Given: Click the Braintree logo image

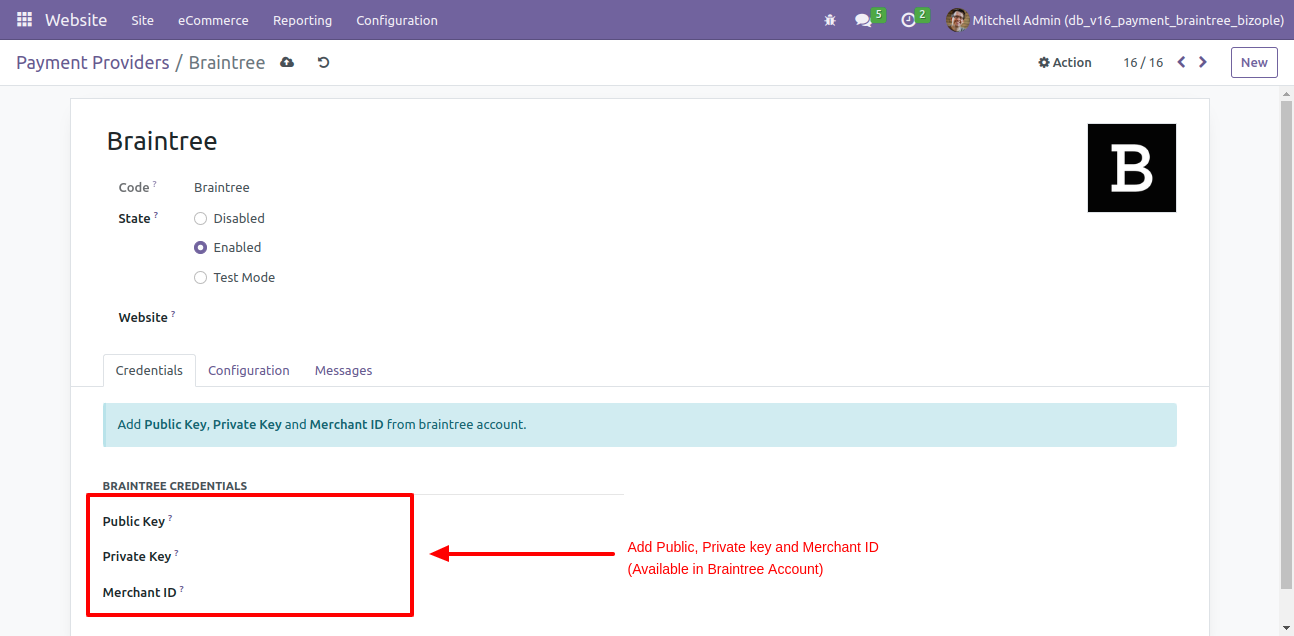Looking at the screenshot, I should pos(1131,168).
